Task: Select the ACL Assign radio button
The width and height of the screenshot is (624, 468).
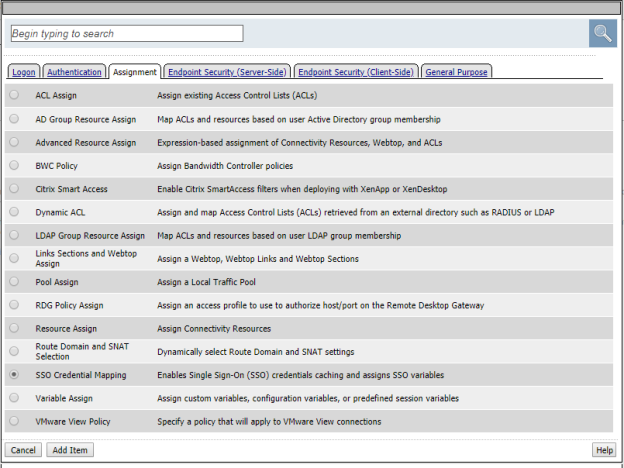Action: [14, 95]
